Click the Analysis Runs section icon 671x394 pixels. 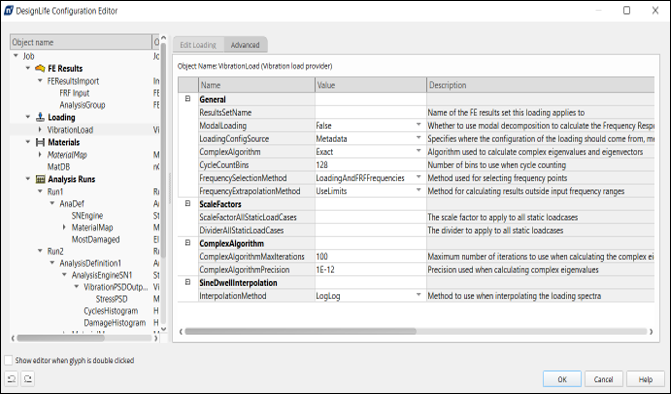click(40, 179)
